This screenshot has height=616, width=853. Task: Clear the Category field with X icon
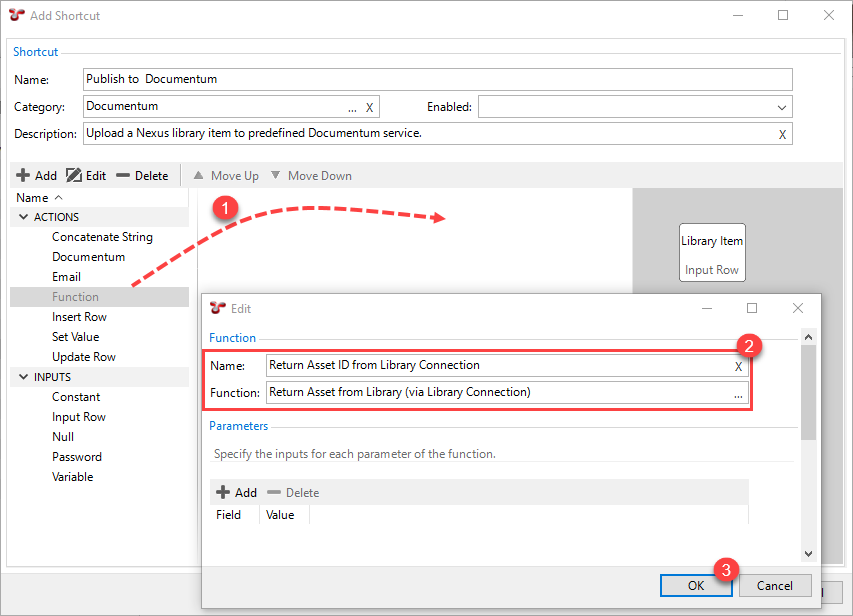tap(369, 107)
